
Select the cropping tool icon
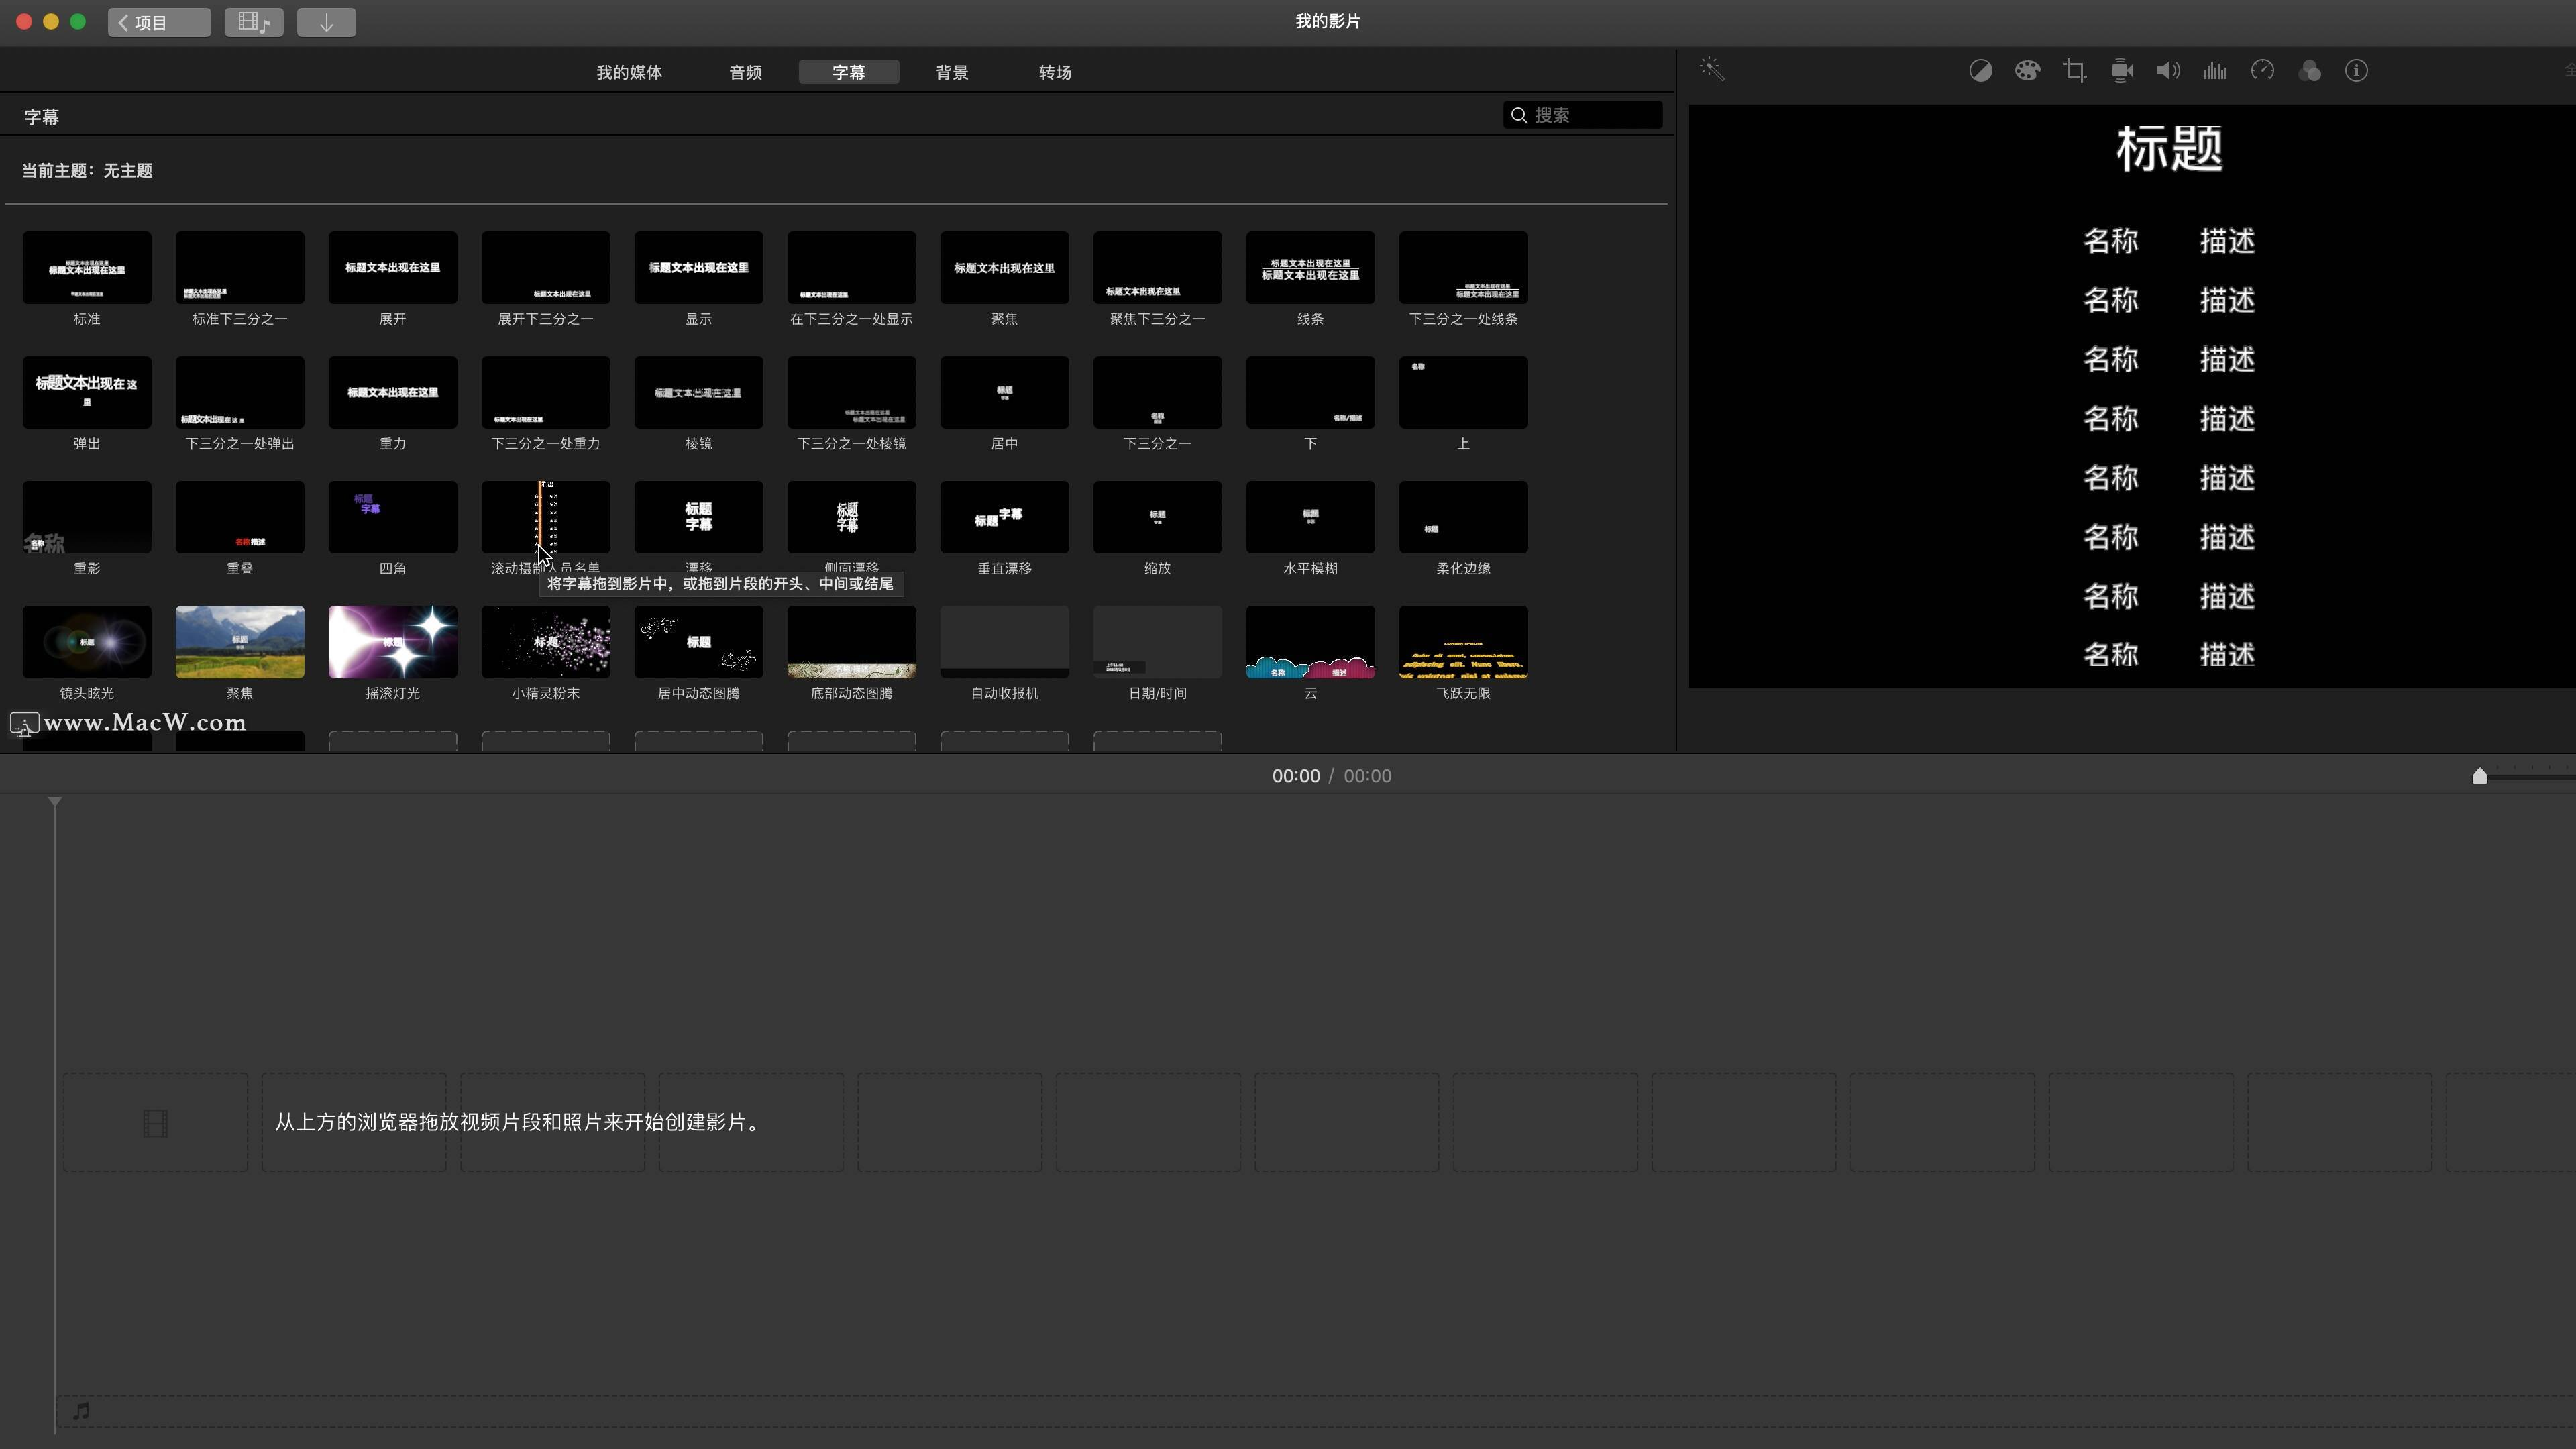point(2074,71)
